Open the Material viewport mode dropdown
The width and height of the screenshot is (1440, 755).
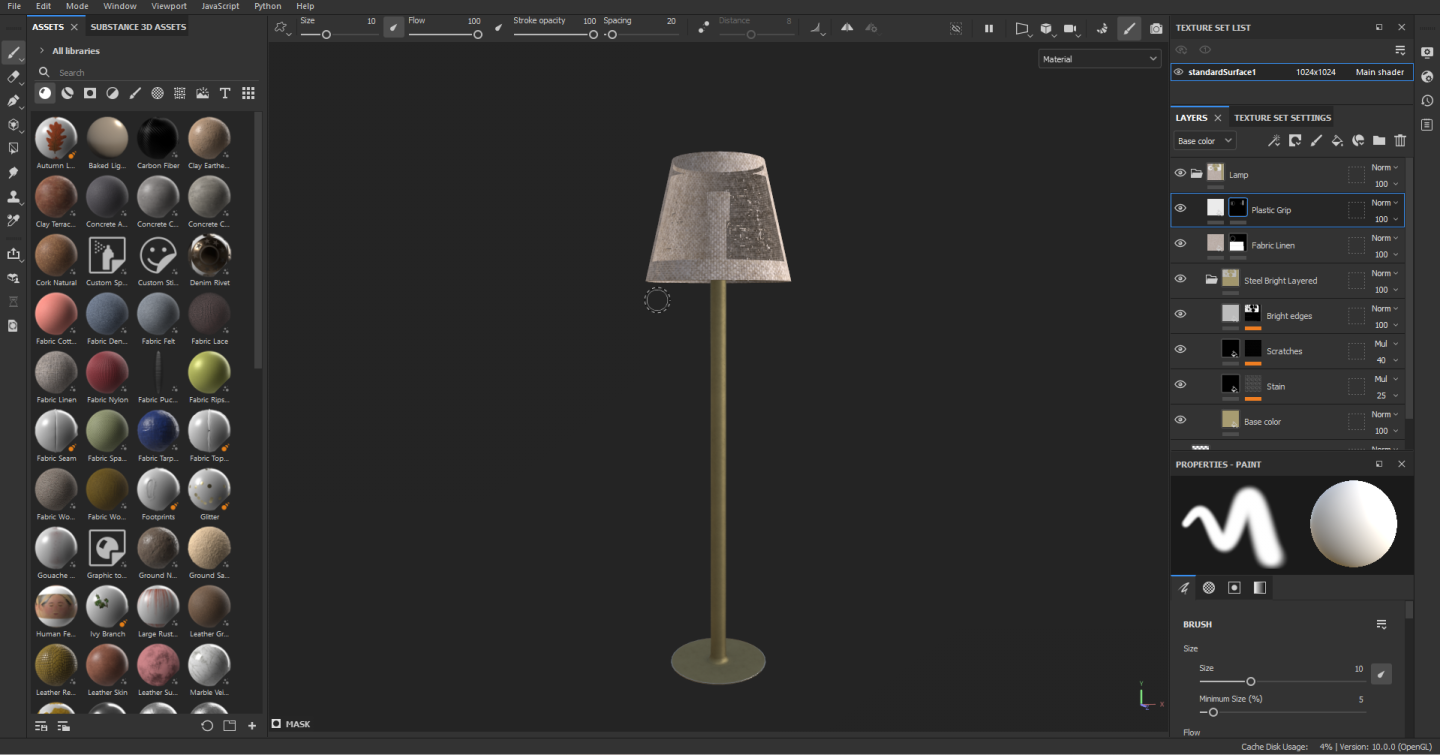1099,59
